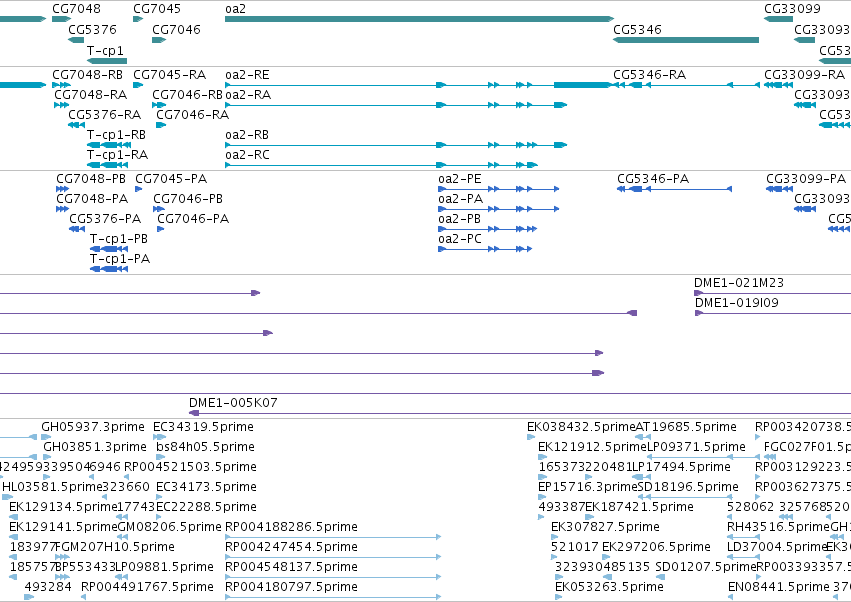
Task: Open the CG7045-RA transcript label
Action: (x=169, y=74)
